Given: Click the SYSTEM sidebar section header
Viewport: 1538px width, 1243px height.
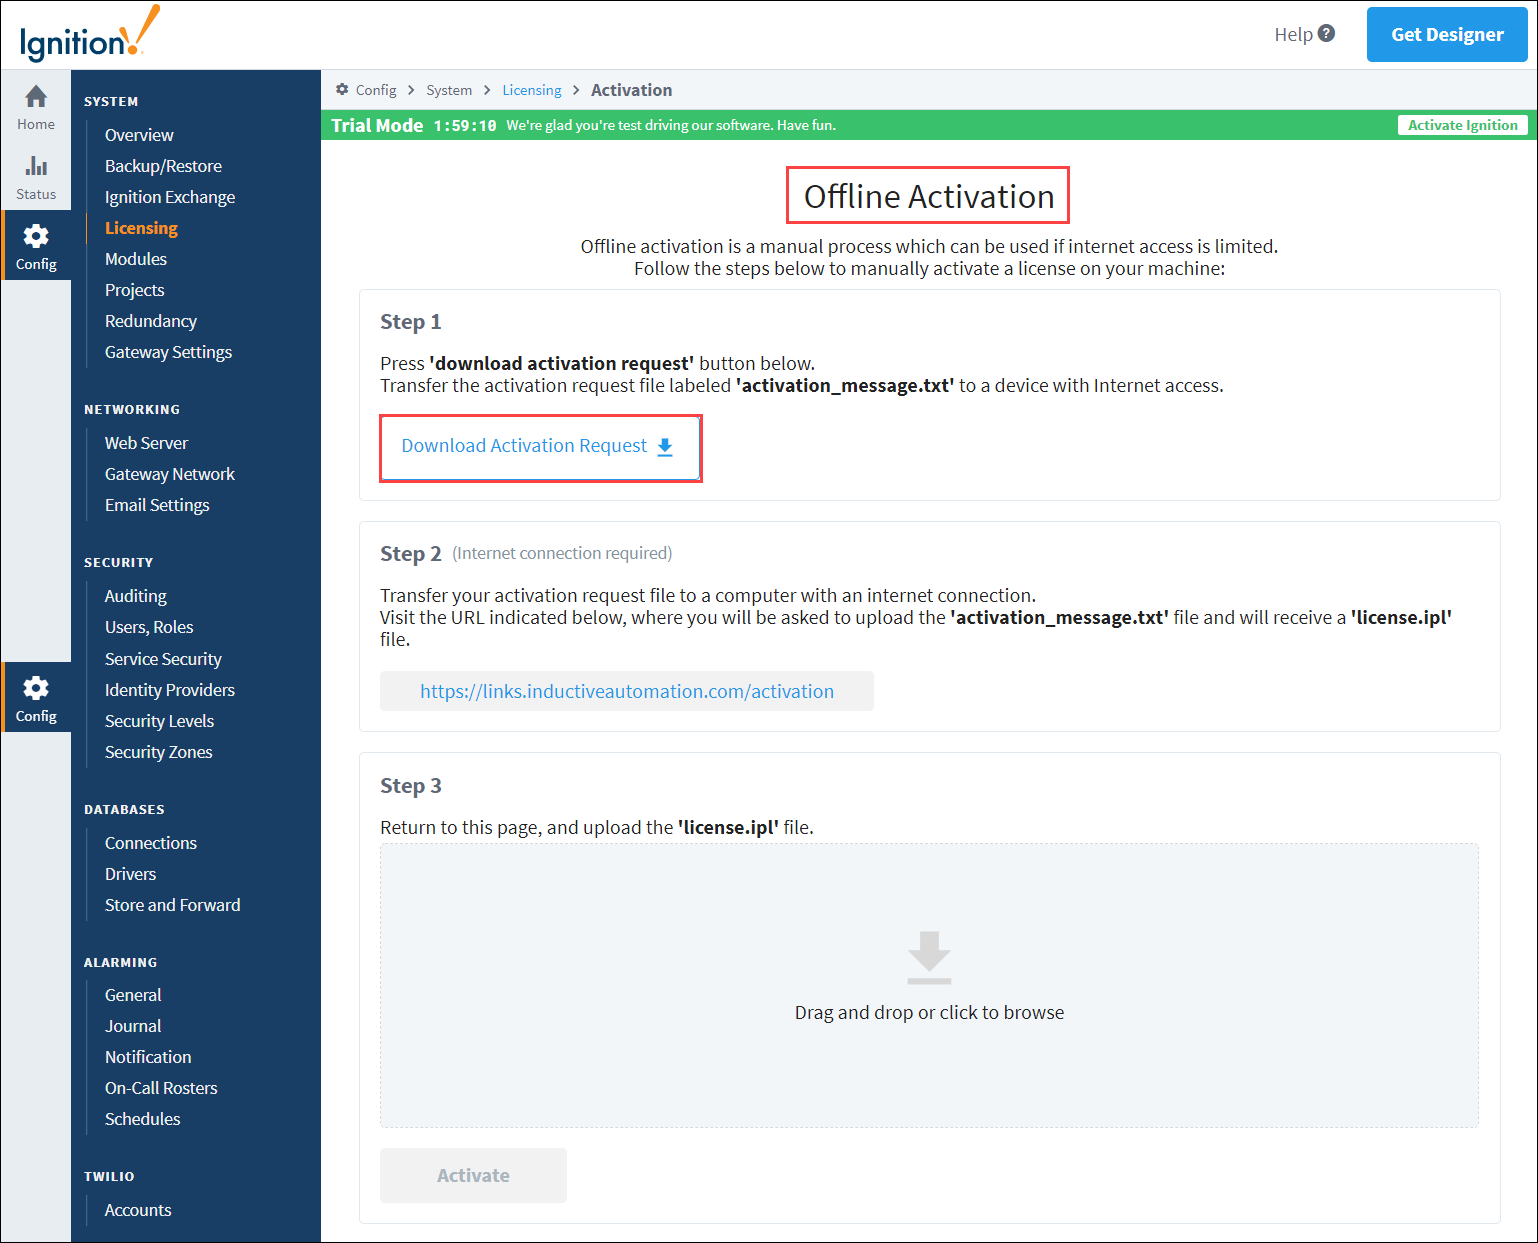Looking at the screenshot, I should [111, 102].
